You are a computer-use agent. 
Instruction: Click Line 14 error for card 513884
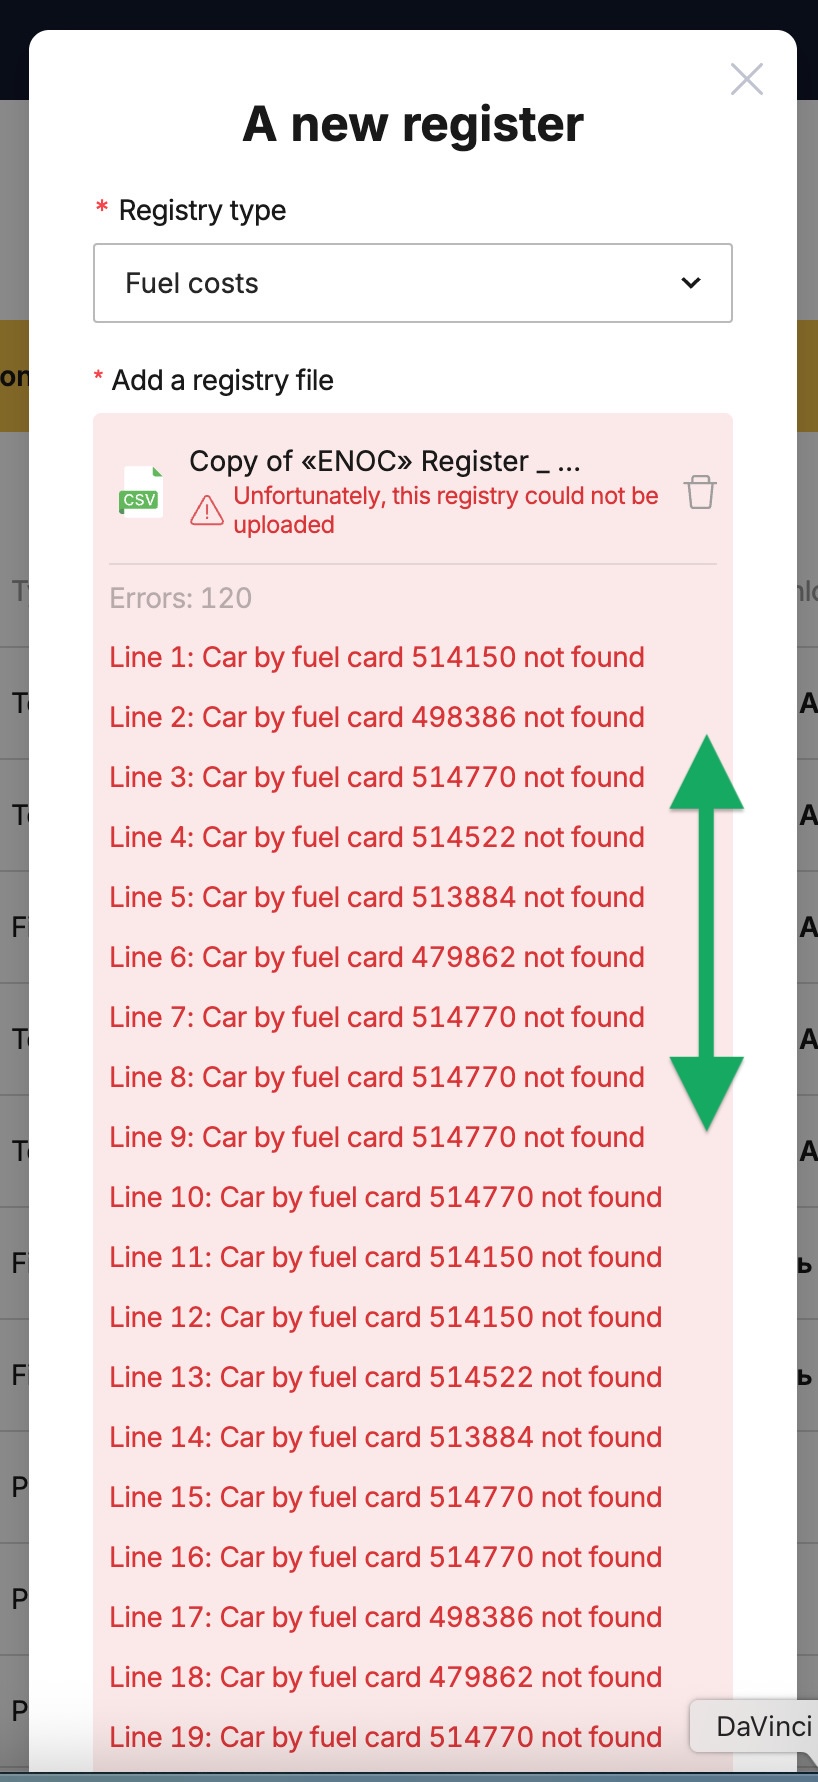[x=386, y=1437]
